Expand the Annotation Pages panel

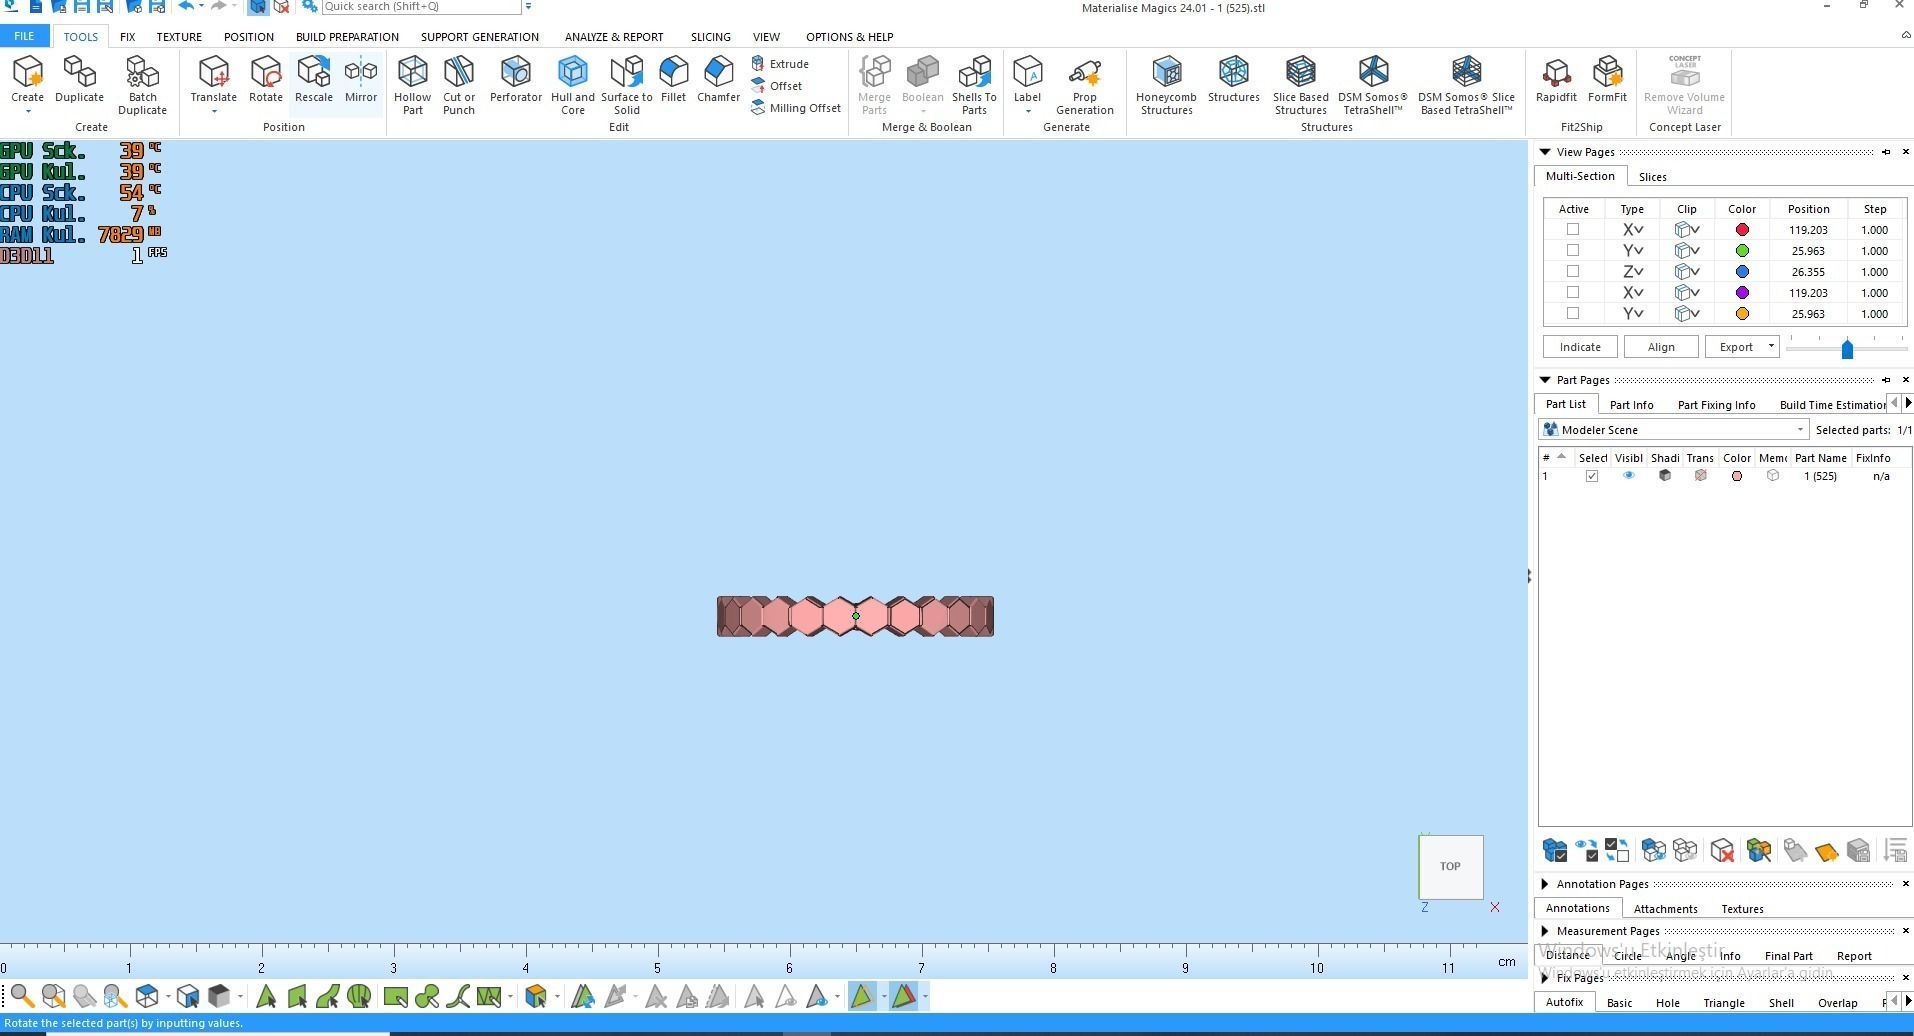(x=1545, y=884)
